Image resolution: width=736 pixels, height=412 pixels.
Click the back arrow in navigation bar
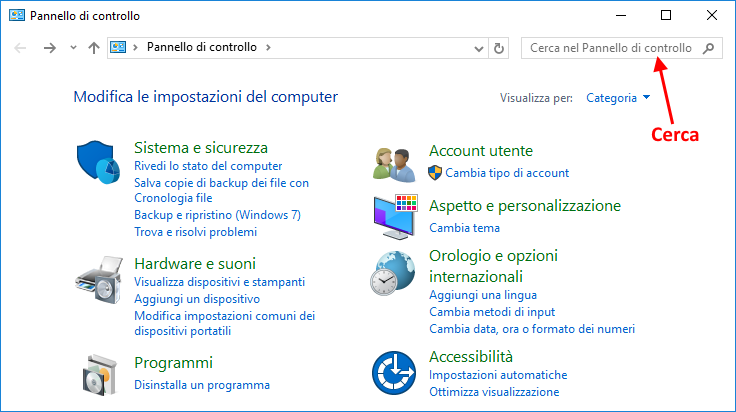tap(20, 48)
